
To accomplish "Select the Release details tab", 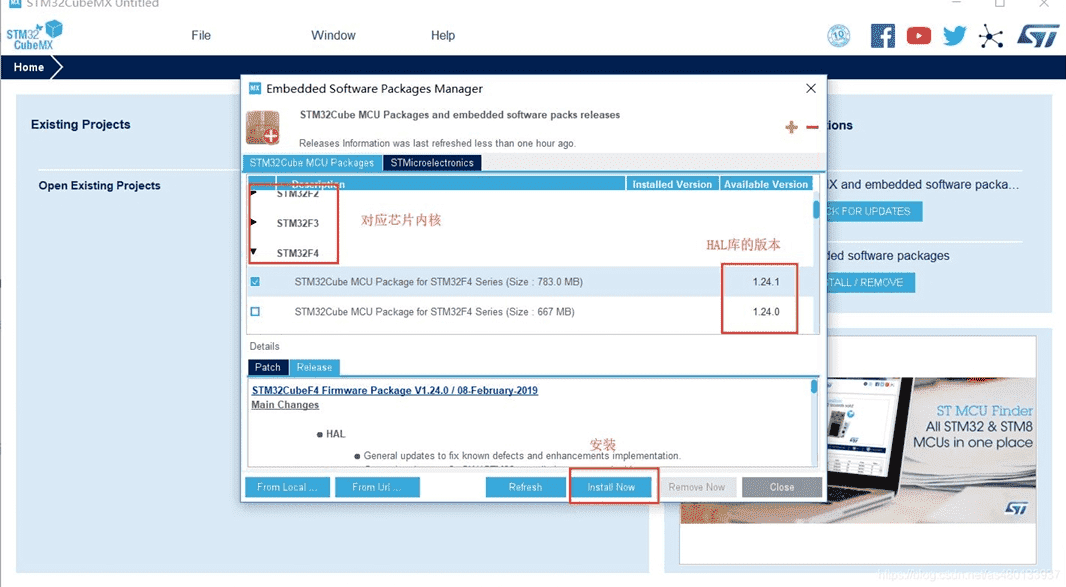I will [314, 367].
